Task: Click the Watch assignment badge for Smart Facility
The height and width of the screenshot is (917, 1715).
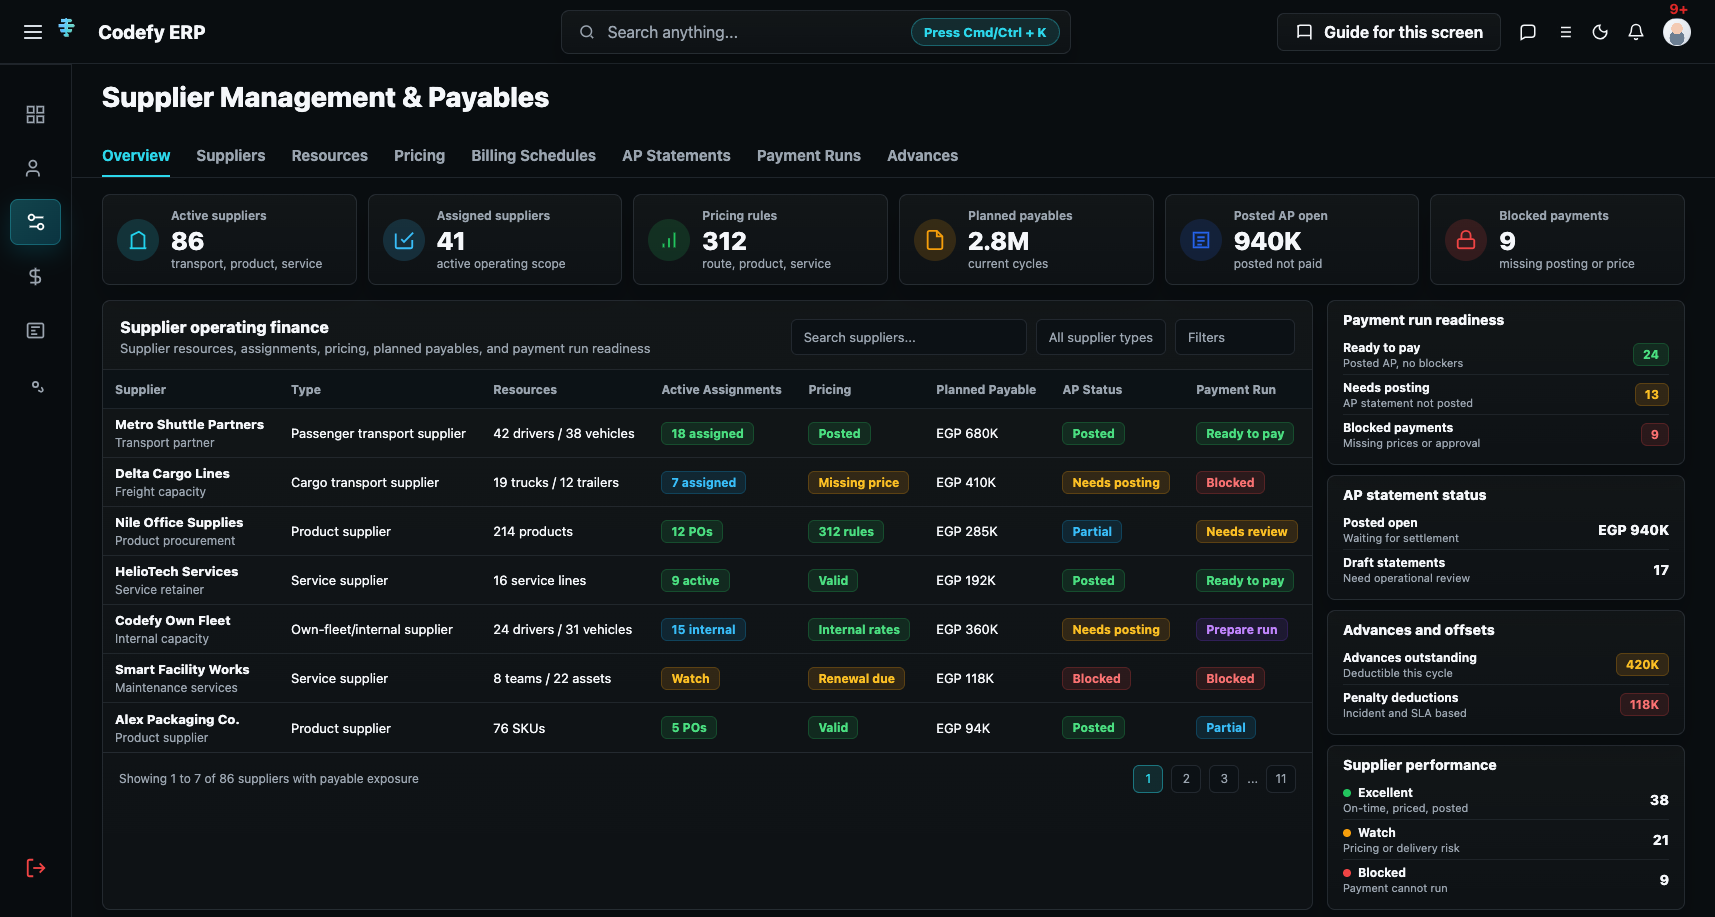Action: pyautogui.click(x=690, y=678)
